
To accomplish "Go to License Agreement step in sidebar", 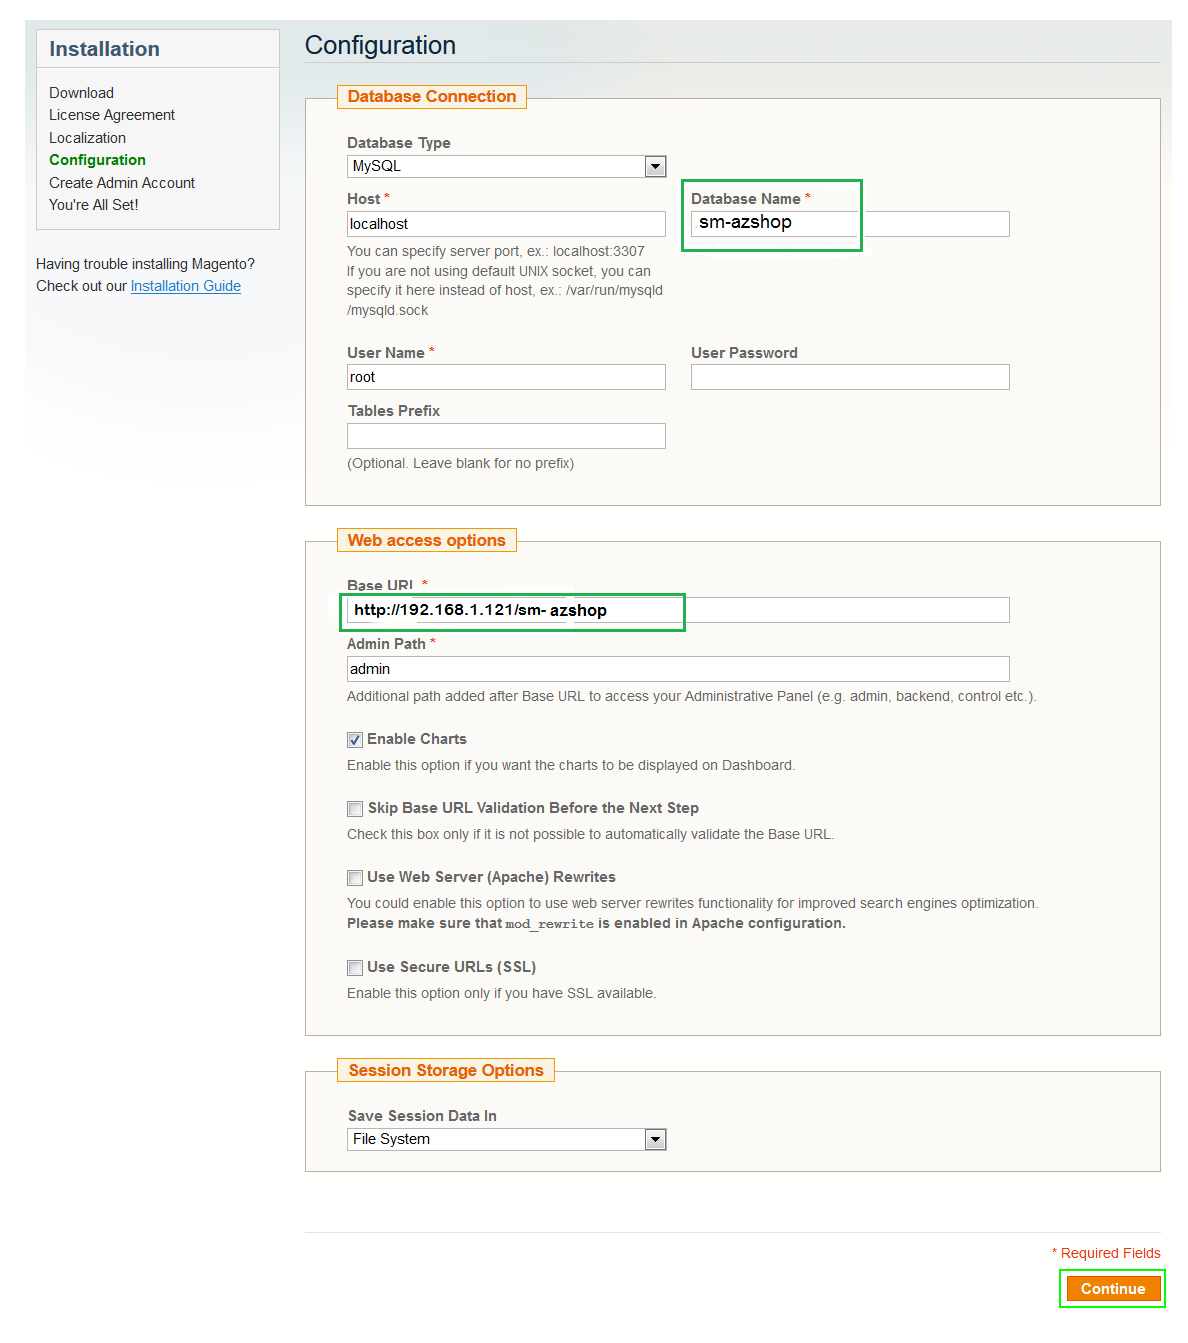I will coord(112,115).
